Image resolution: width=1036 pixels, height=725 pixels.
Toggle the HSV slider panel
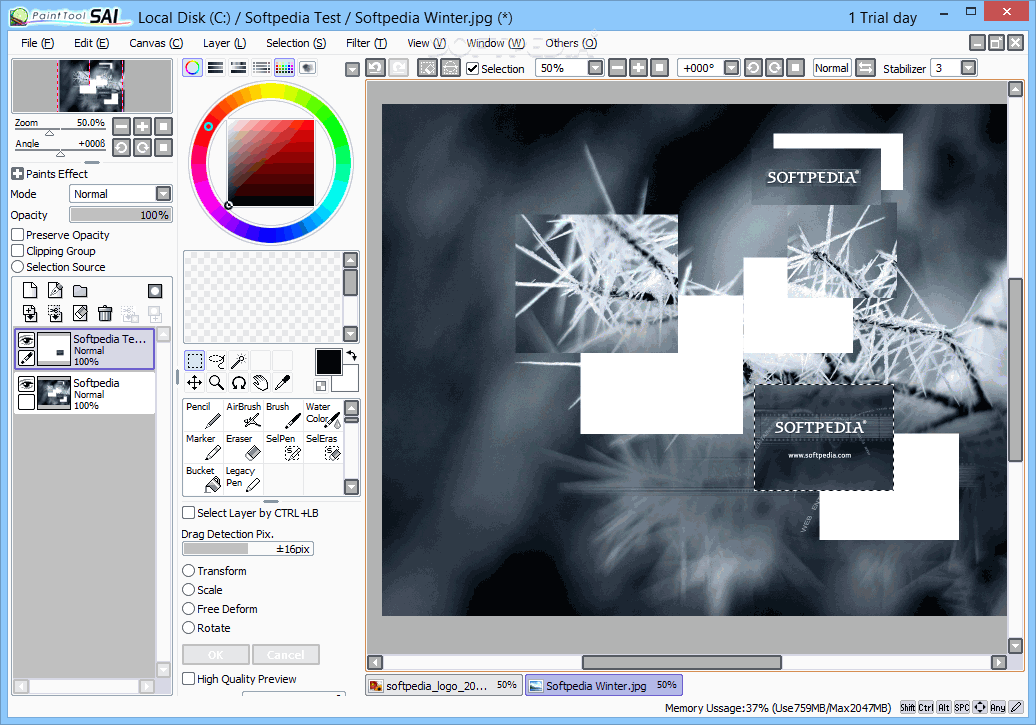click(x=239, y=67)
